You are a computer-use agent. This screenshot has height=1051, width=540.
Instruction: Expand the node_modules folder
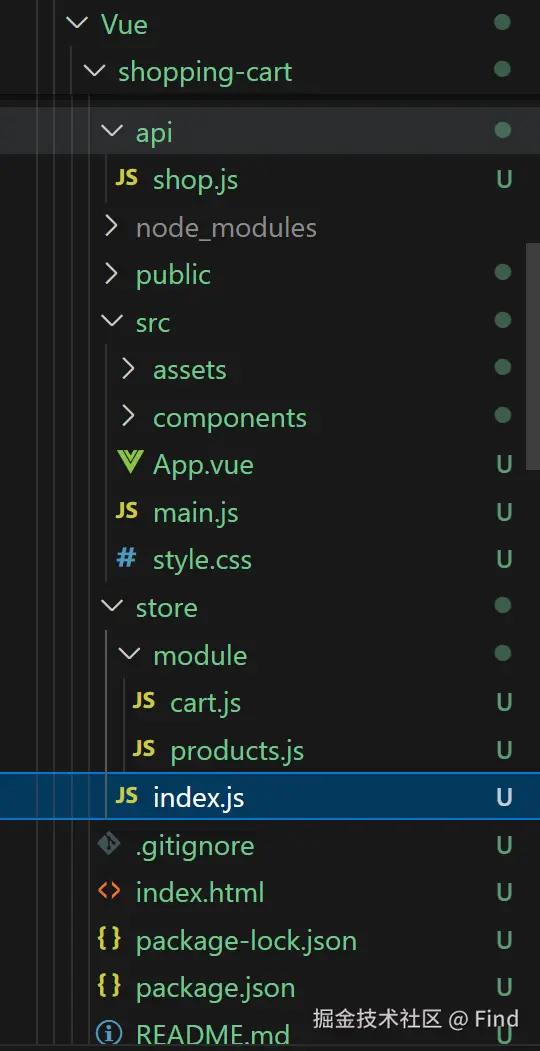(x=111, y=227)
